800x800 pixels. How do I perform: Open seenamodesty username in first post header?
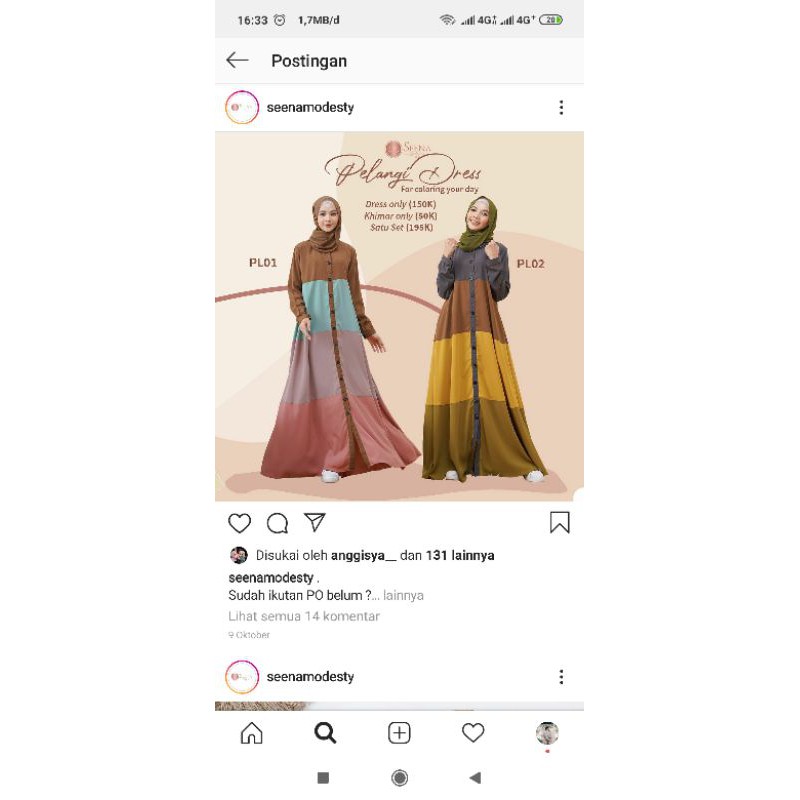click(310, 107)
